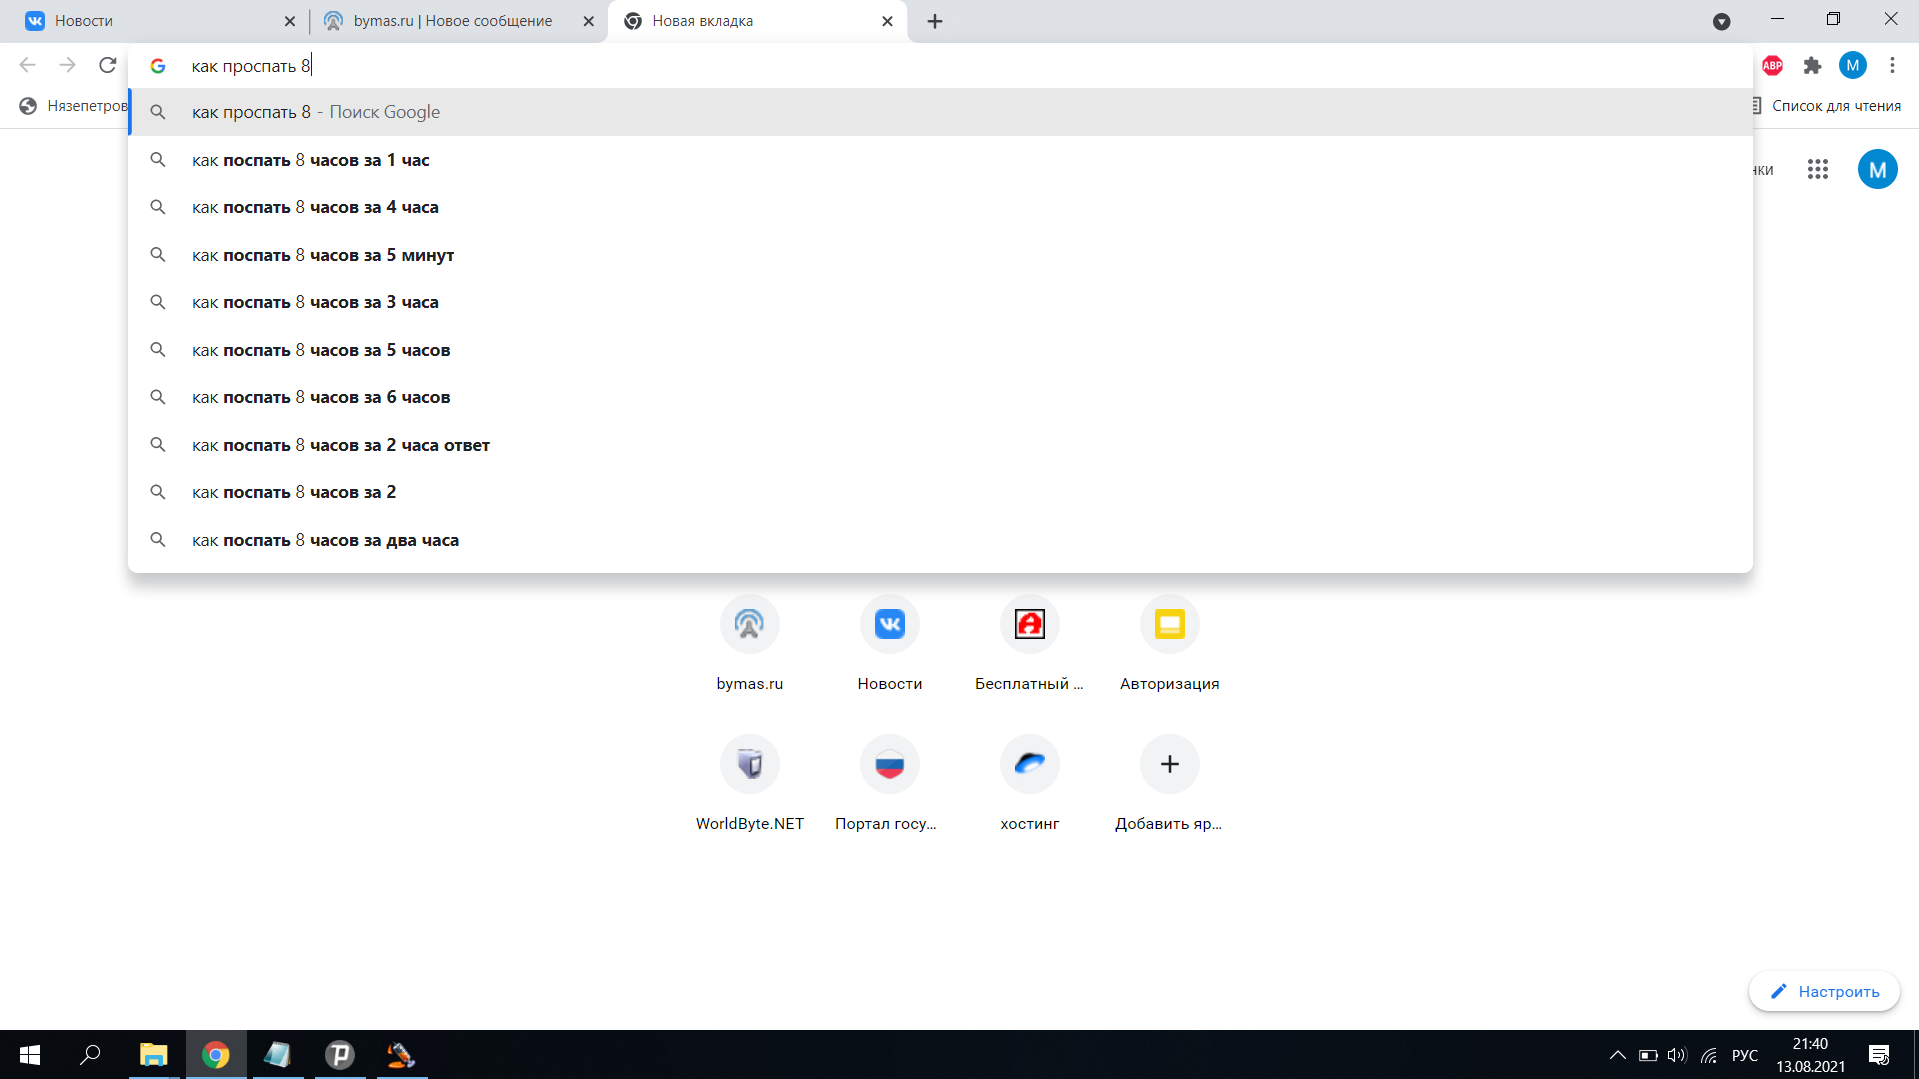Screen dimensions: 1919x1079
Task: Click the address bar search field
Action: coord(900,66)
